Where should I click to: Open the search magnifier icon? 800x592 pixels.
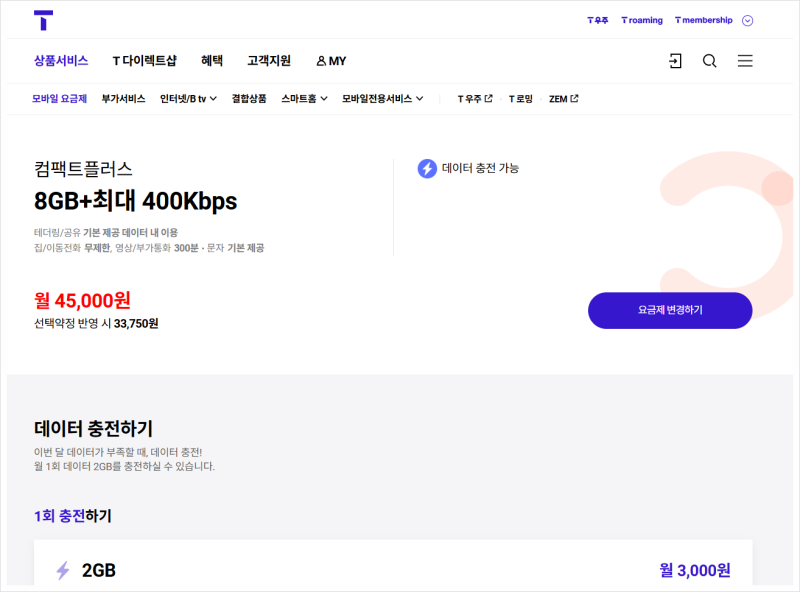pos(709,61)
